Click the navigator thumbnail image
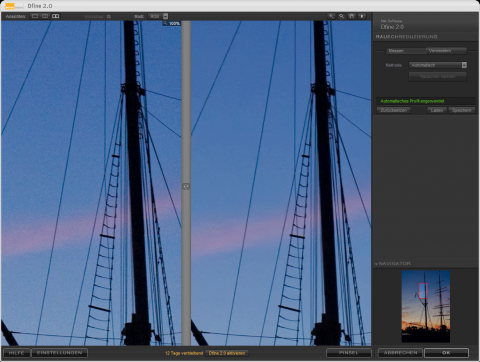 point(426,306)
